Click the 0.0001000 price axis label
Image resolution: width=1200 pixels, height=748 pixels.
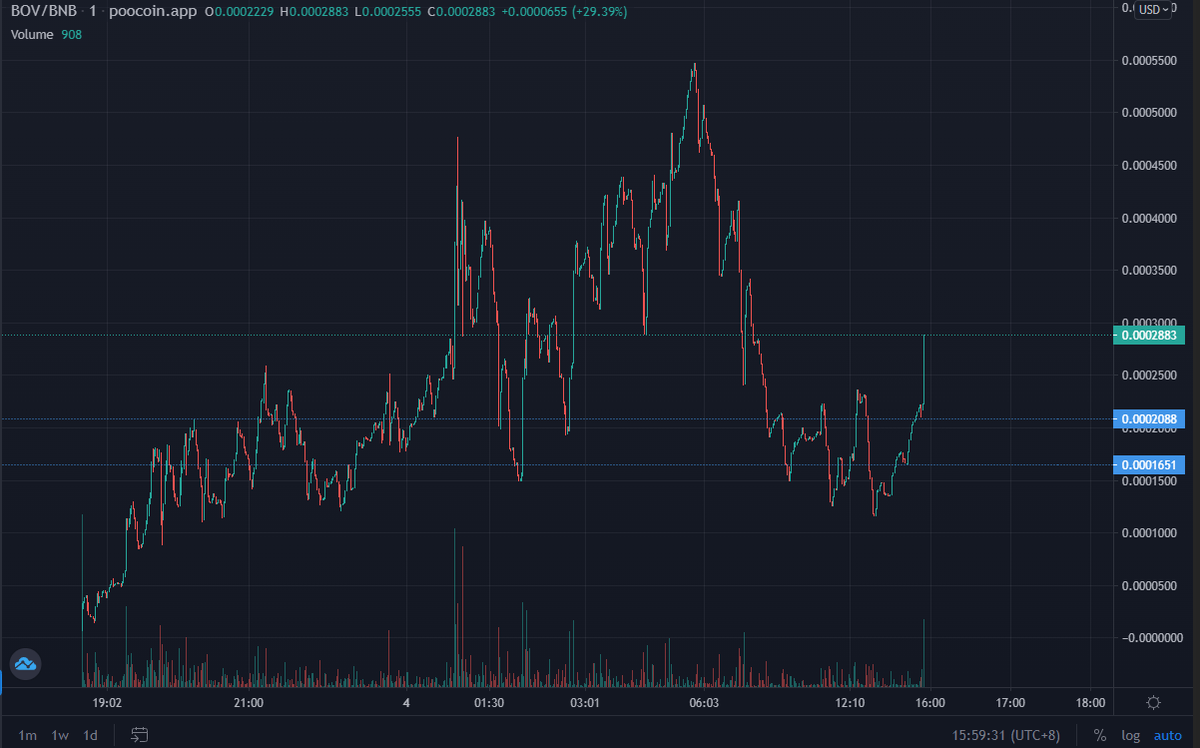point(1149,533)
